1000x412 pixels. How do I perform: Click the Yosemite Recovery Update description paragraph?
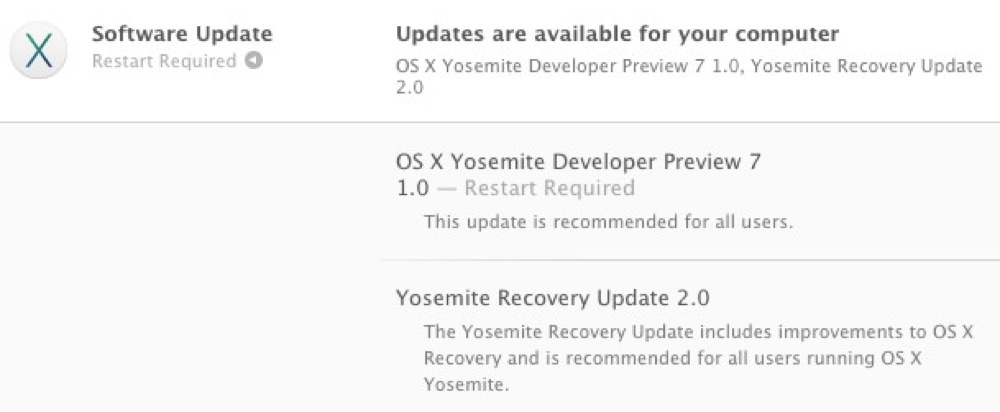[698, 358]
